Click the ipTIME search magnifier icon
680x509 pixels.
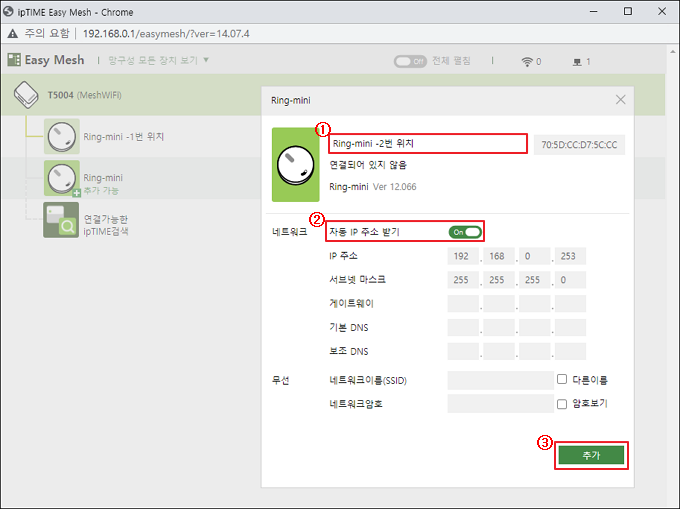coord(61,220)
